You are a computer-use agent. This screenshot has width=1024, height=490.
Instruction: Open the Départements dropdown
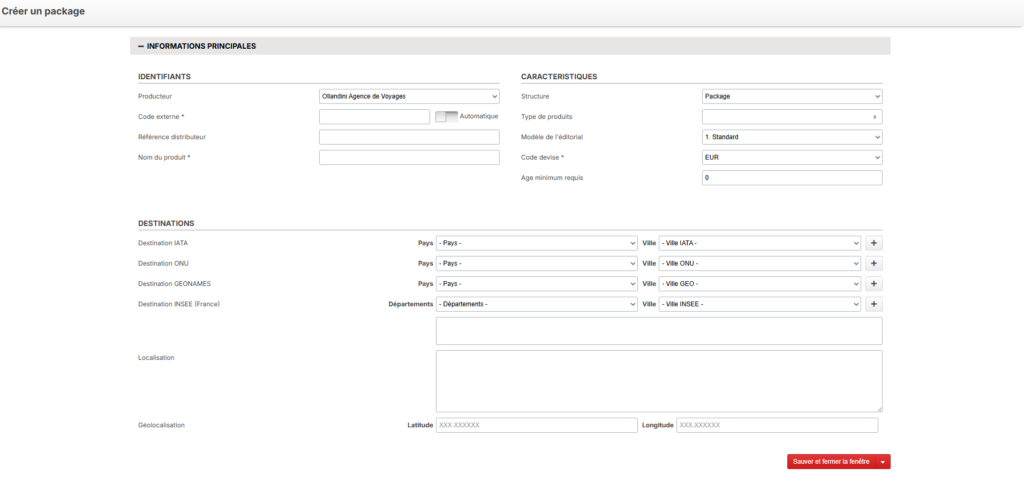click(x=536, y=304)
